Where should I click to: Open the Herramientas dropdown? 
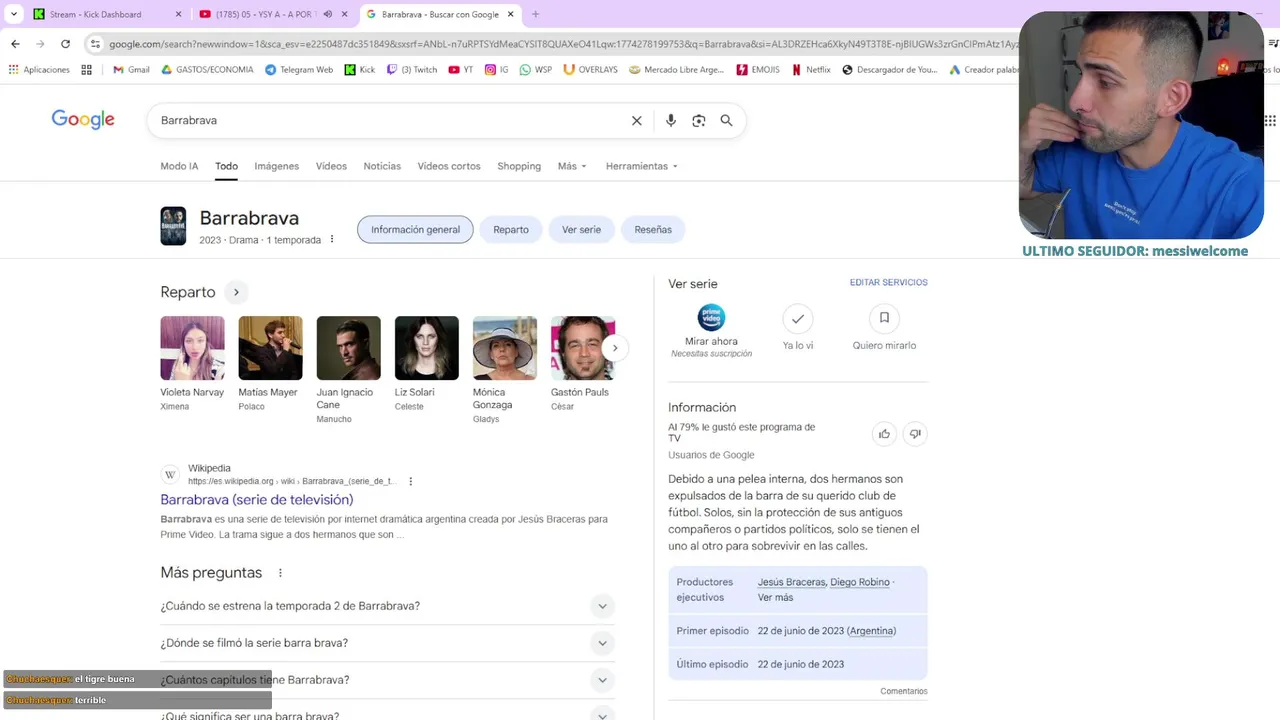pos(641,166)
